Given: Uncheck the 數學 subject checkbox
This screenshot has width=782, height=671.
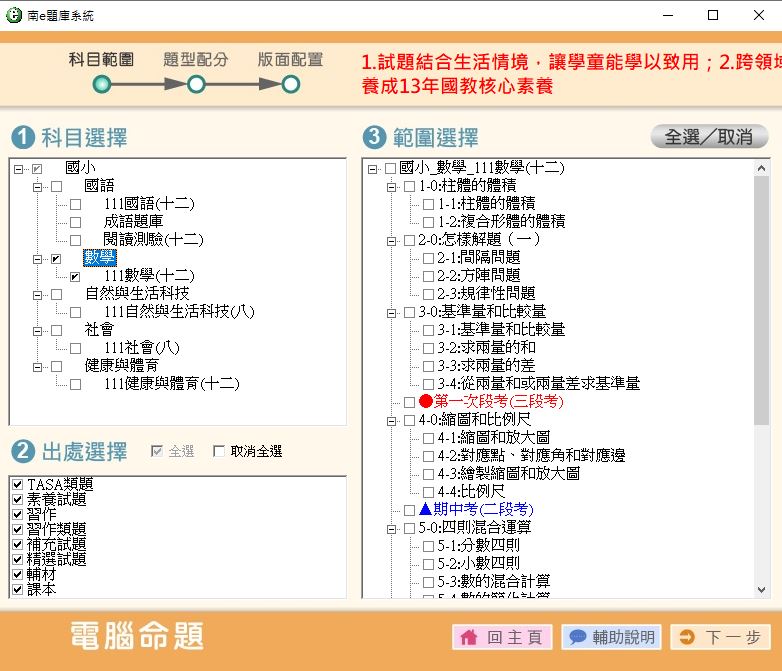Looking at the screenshot, I should pyautogui.click(x=56, y=259).
